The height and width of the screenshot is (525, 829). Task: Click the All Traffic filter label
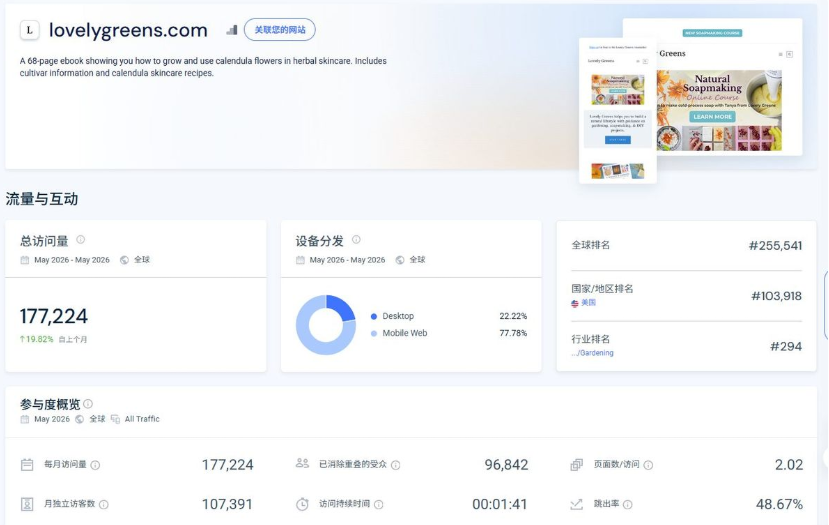(142, 419)
